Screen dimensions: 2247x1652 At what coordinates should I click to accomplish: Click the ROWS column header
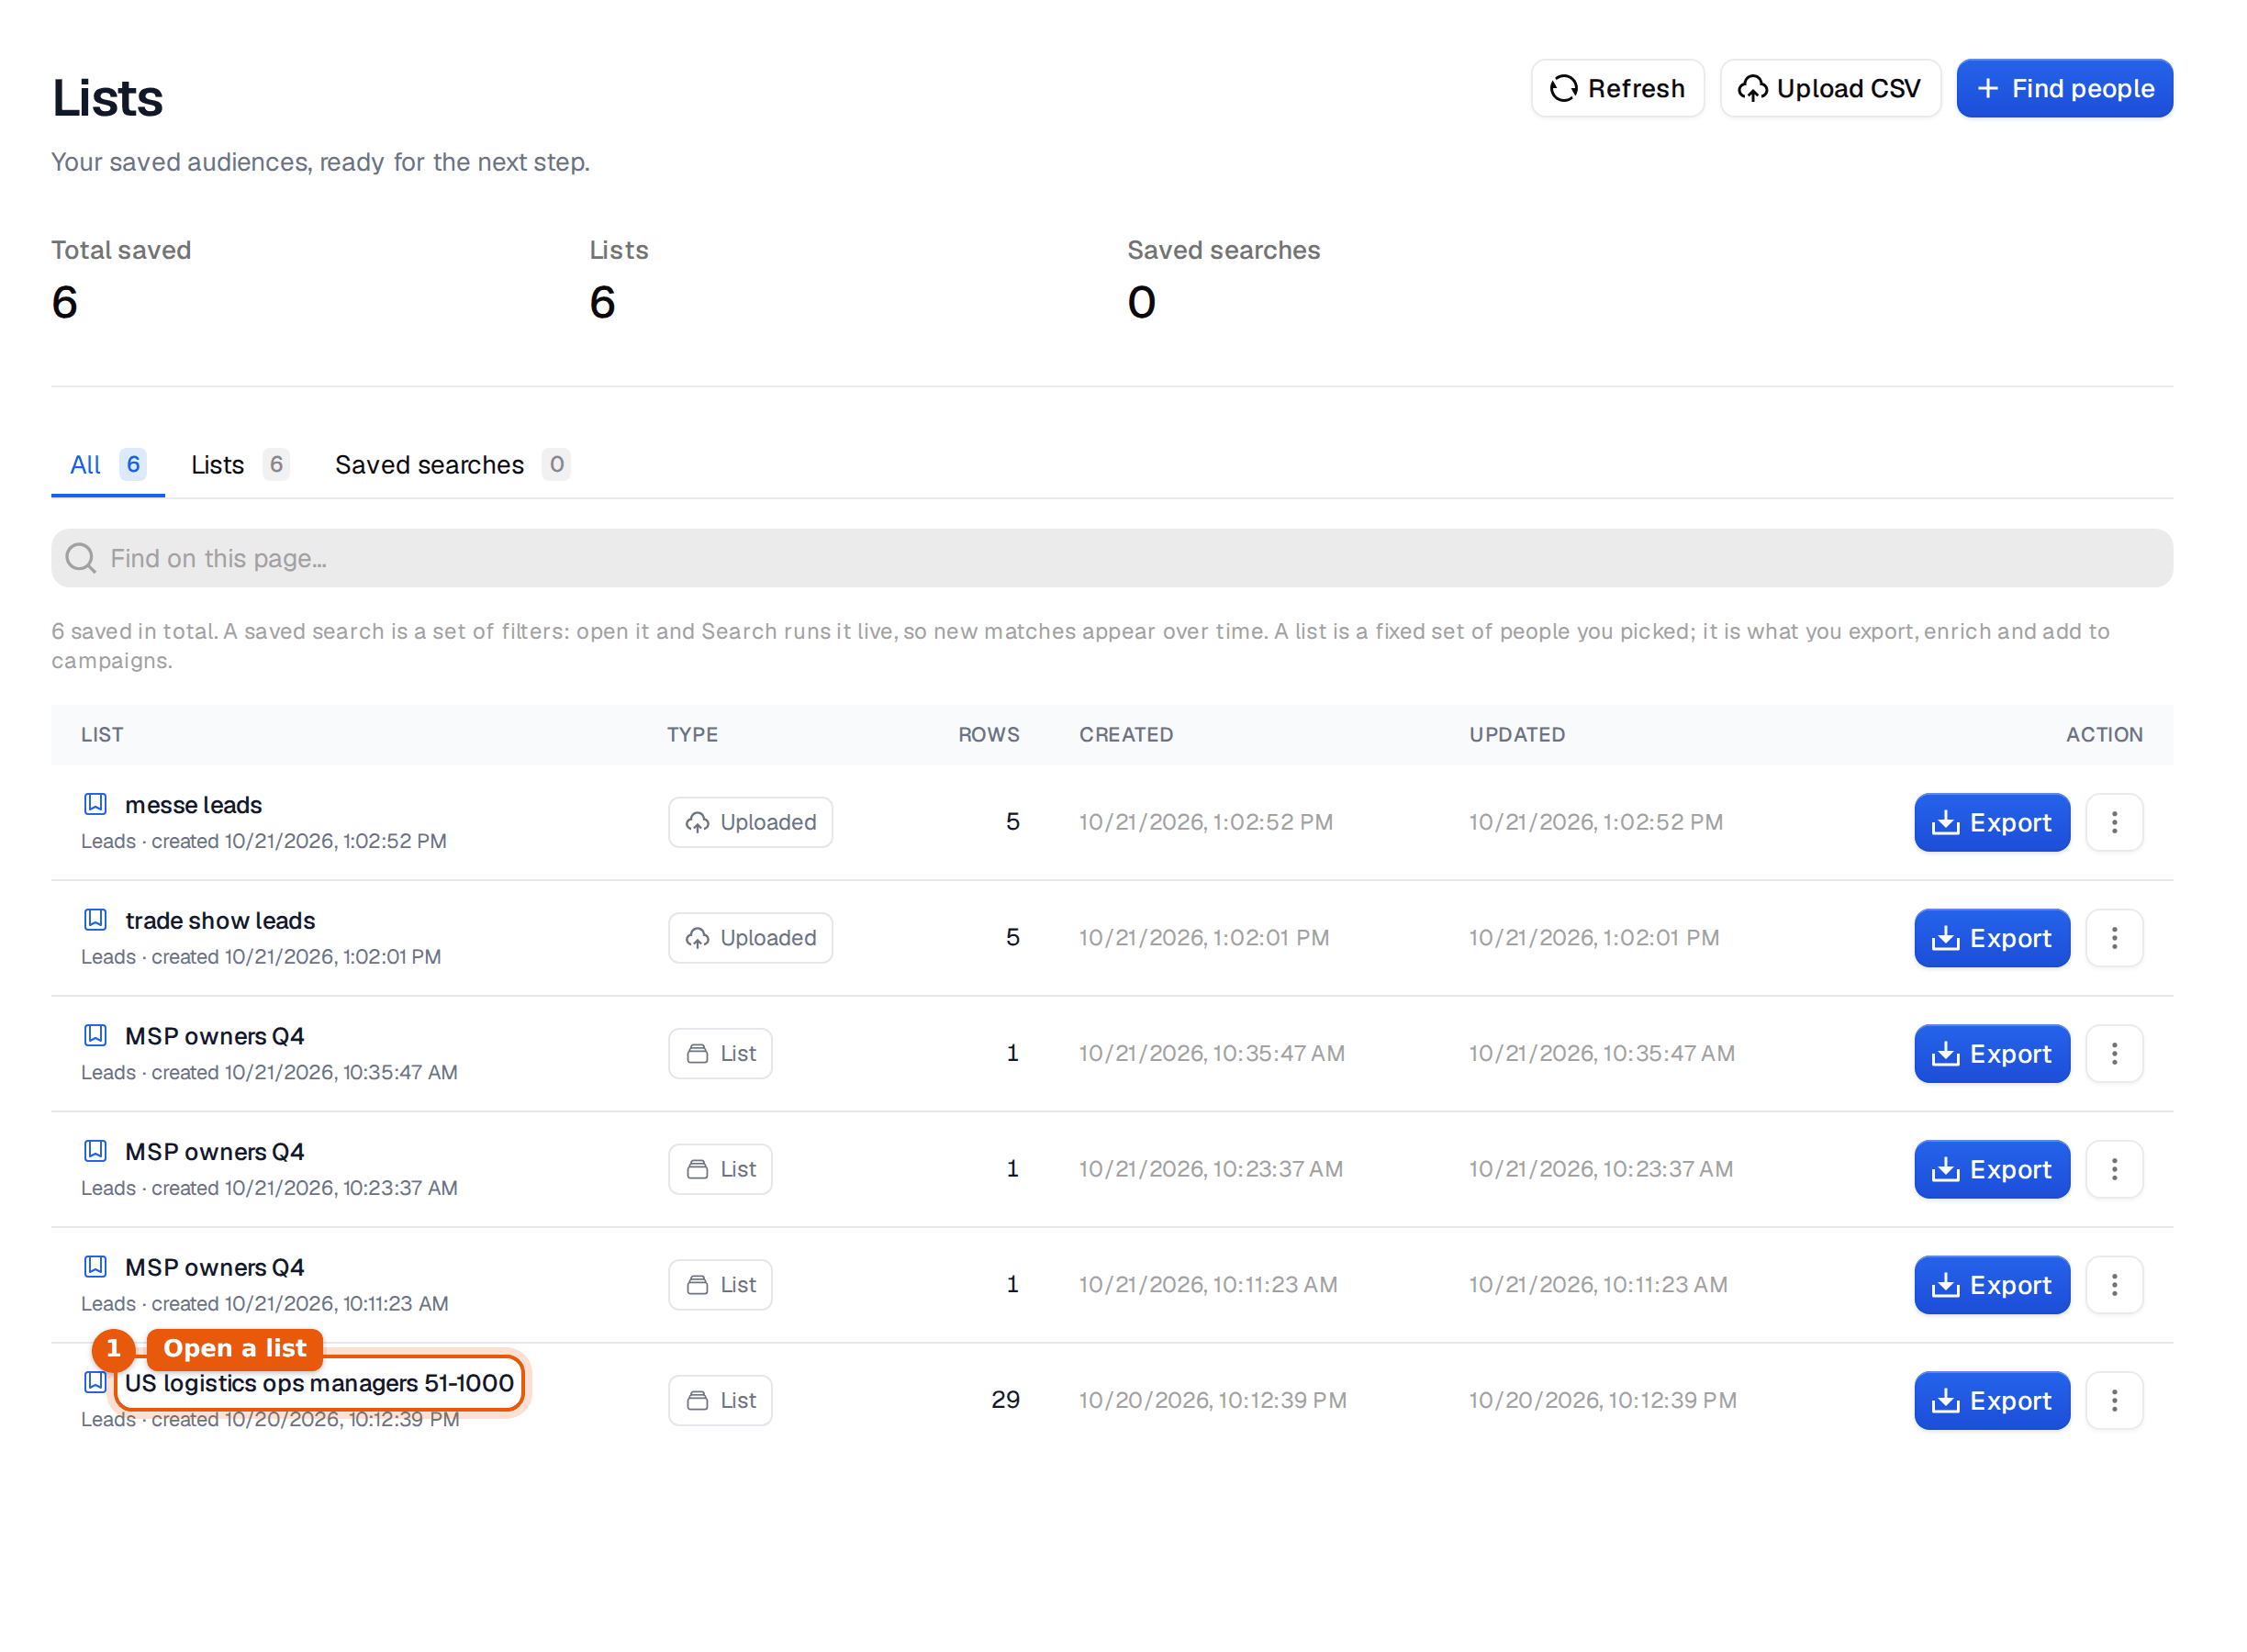tap(988, 735)
